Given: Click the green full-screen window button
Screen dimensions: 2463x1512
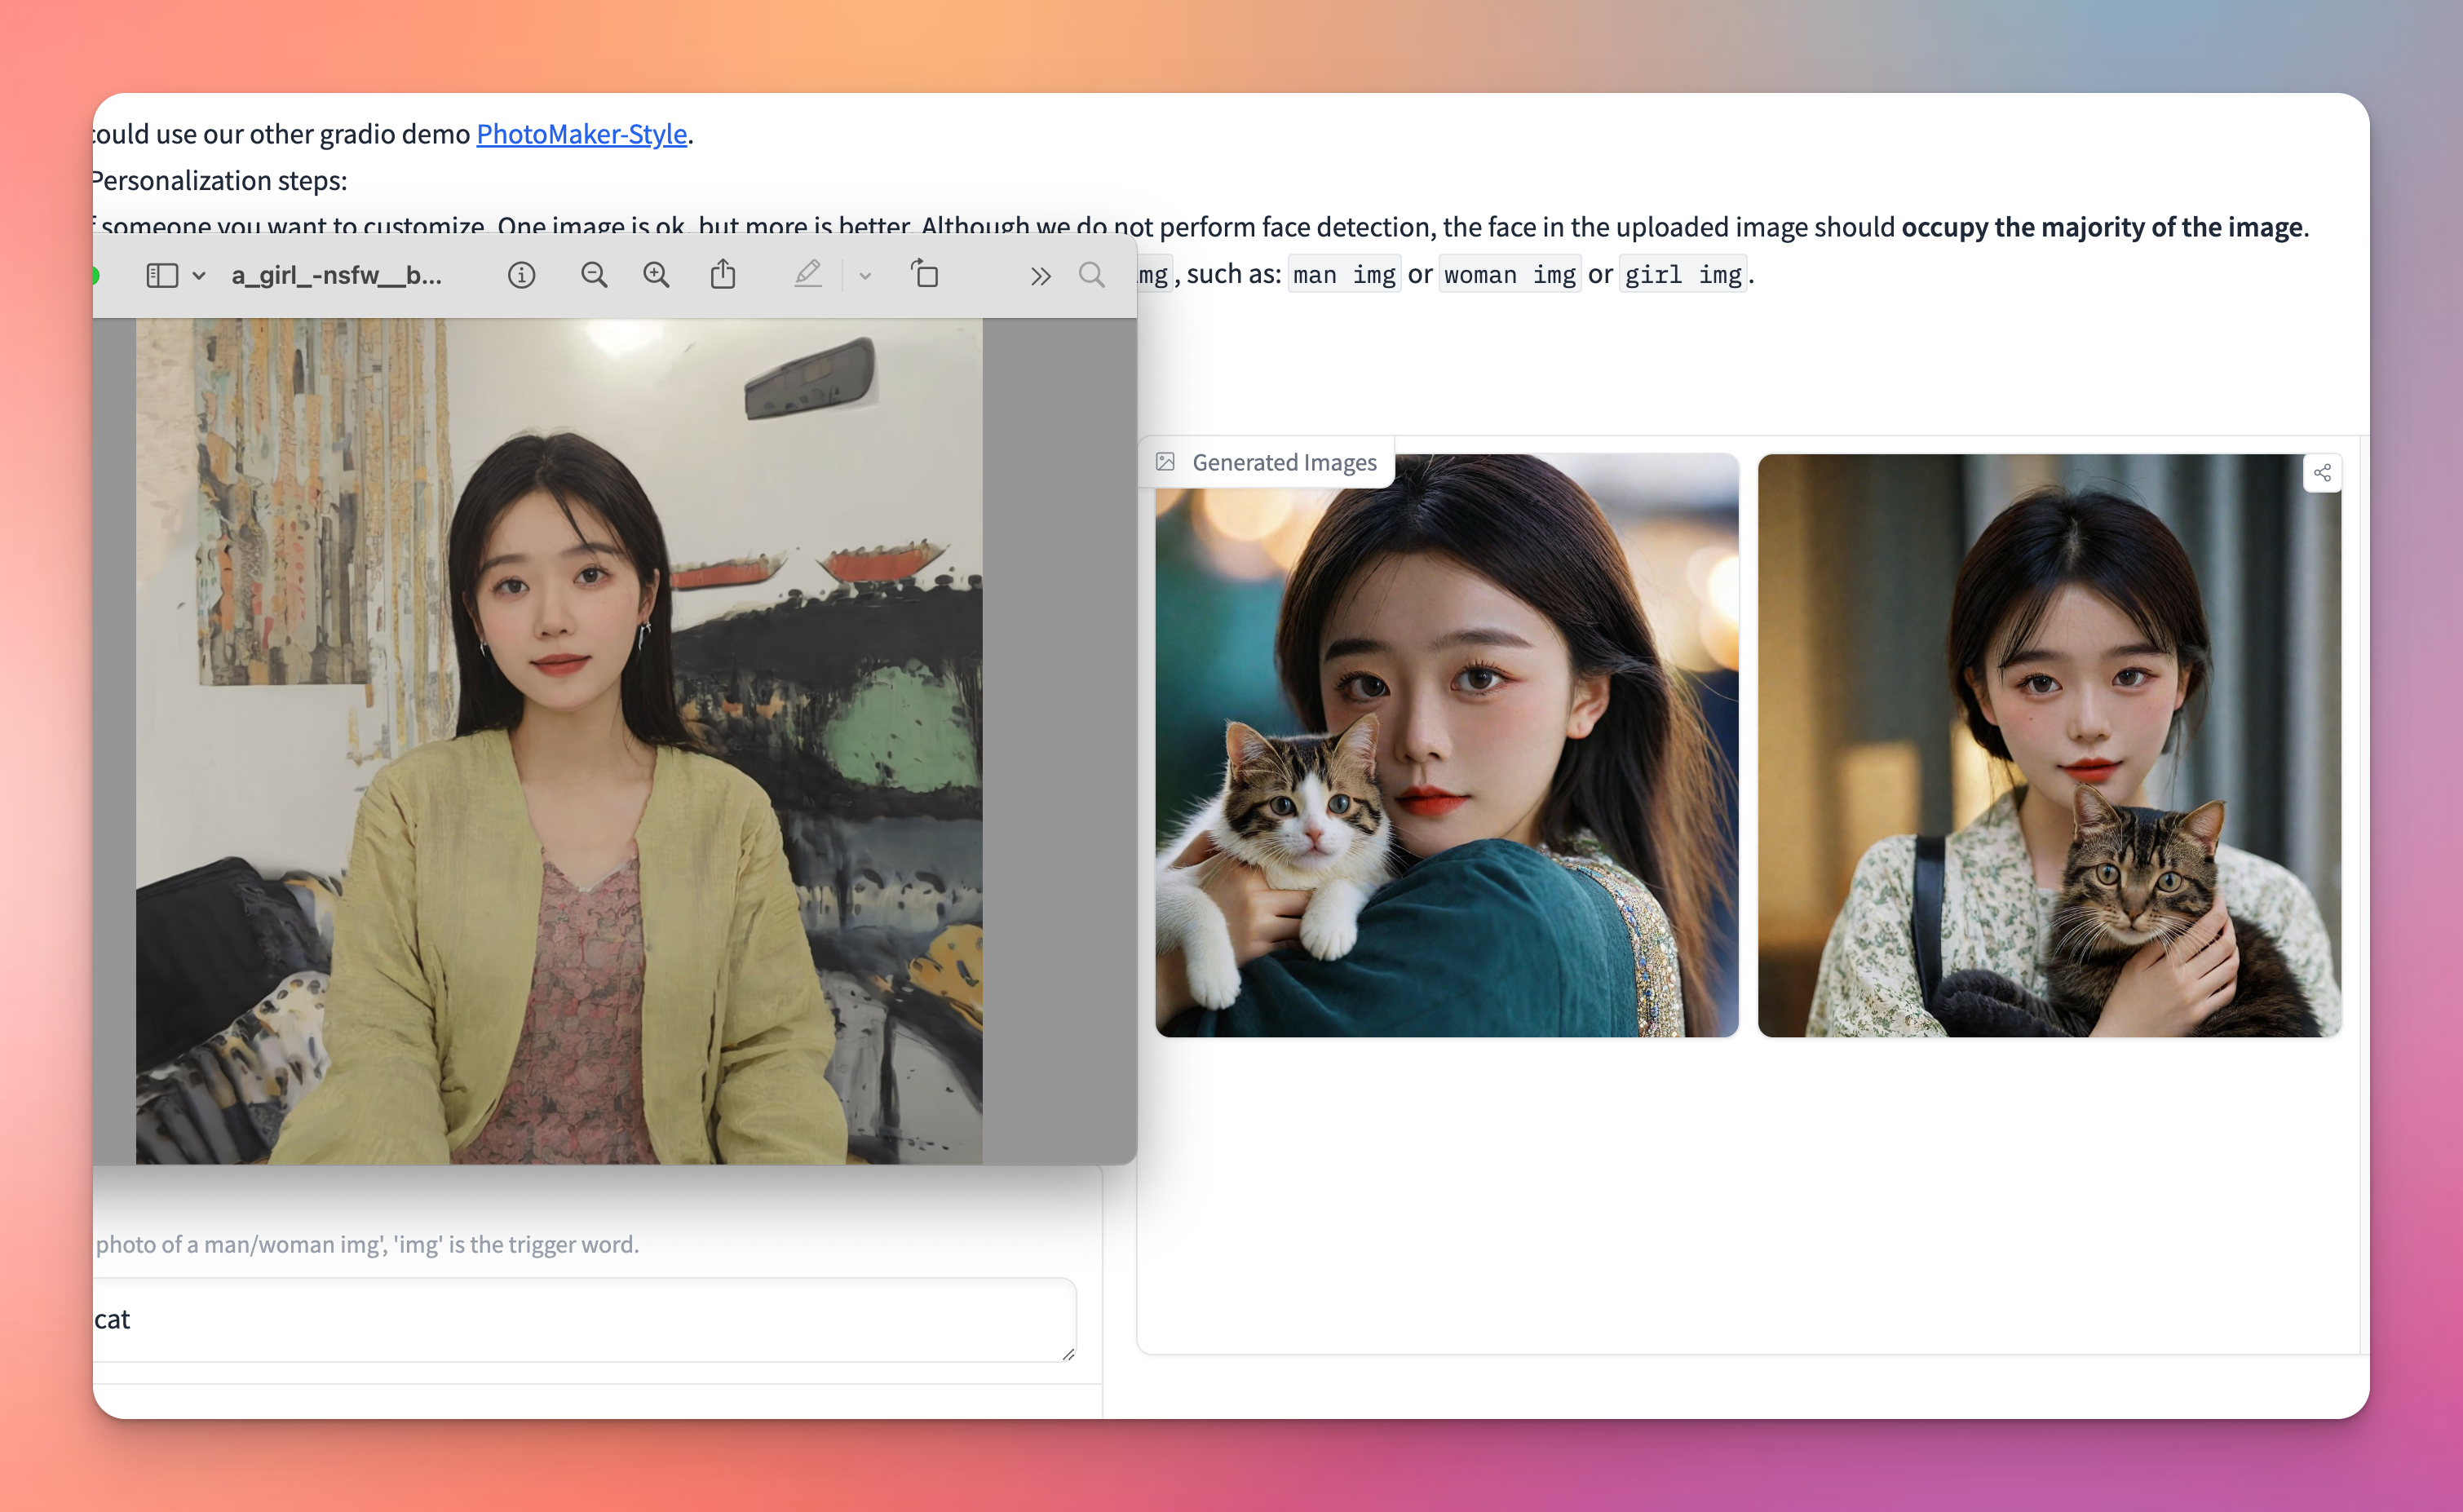Looking at the screenshot, I should [95, 275].
